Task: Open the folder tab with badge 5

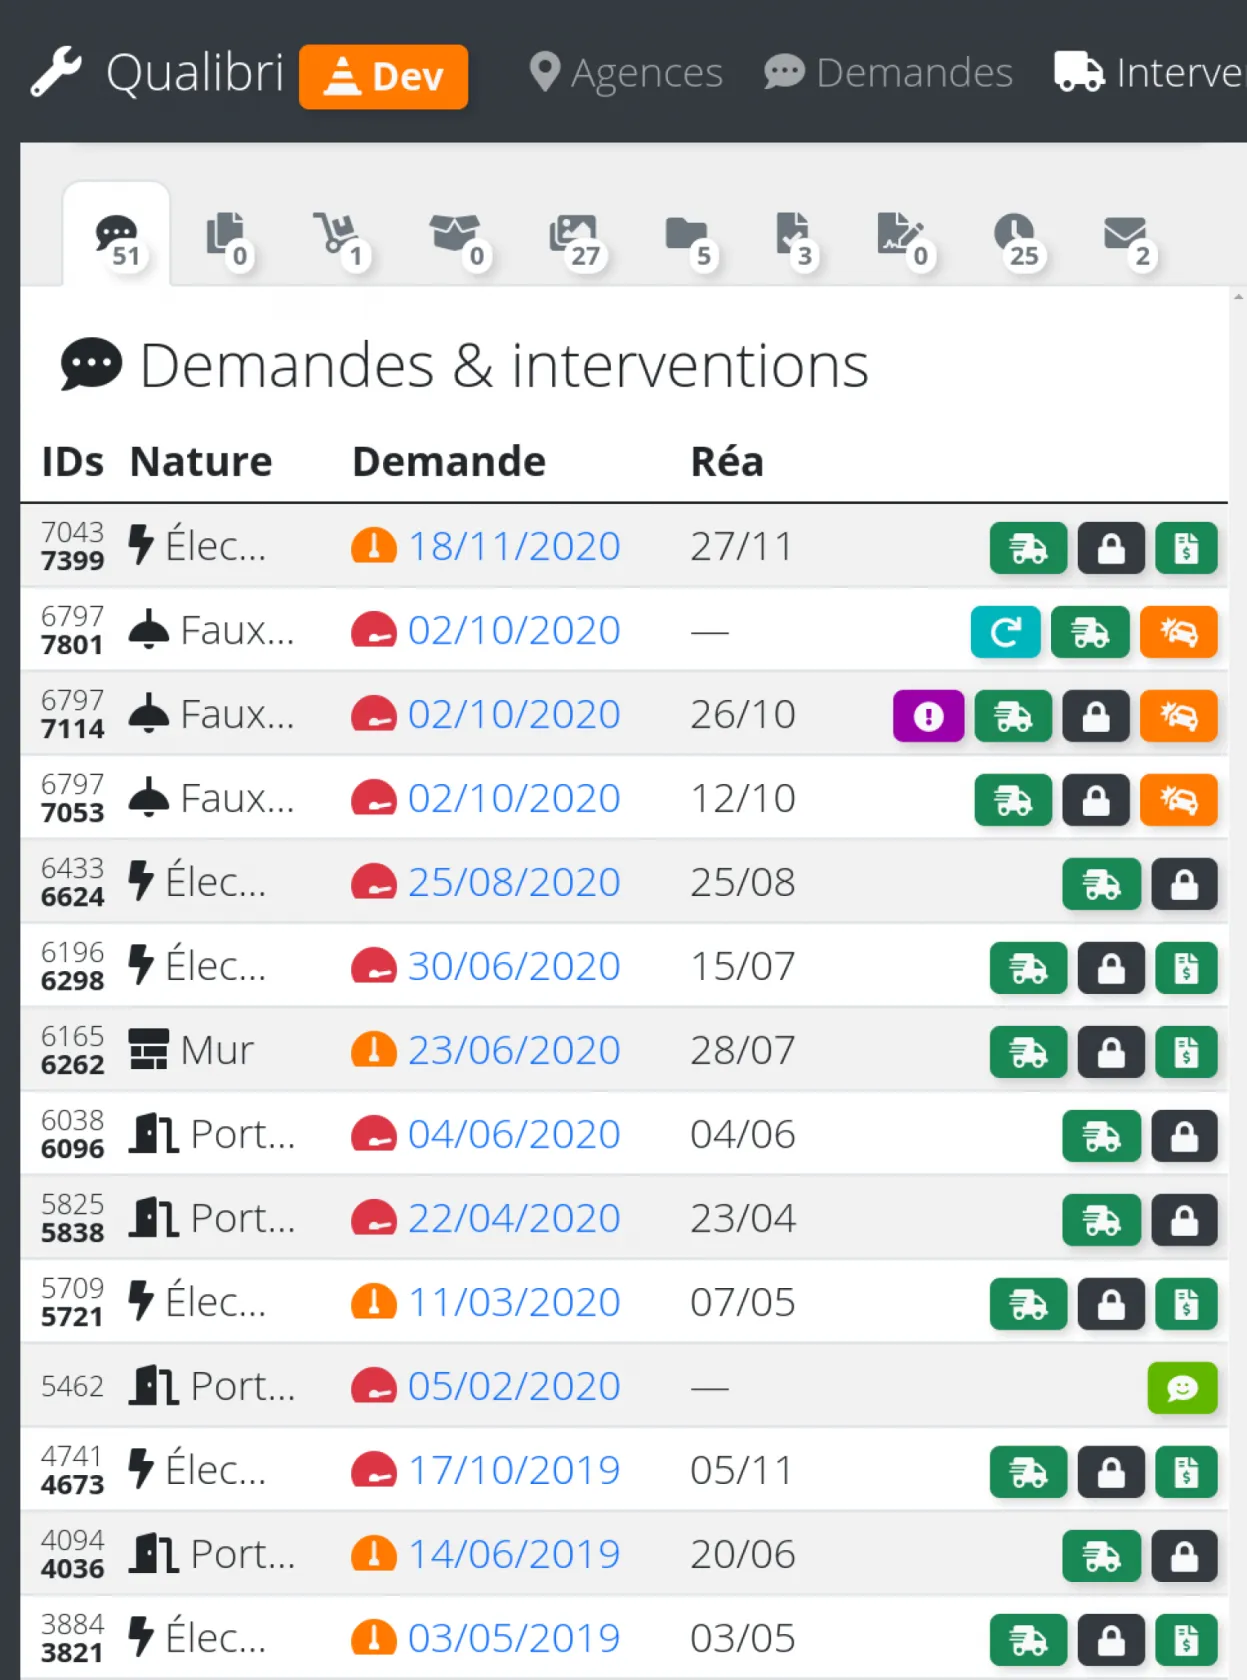Action: click(688, 239)
